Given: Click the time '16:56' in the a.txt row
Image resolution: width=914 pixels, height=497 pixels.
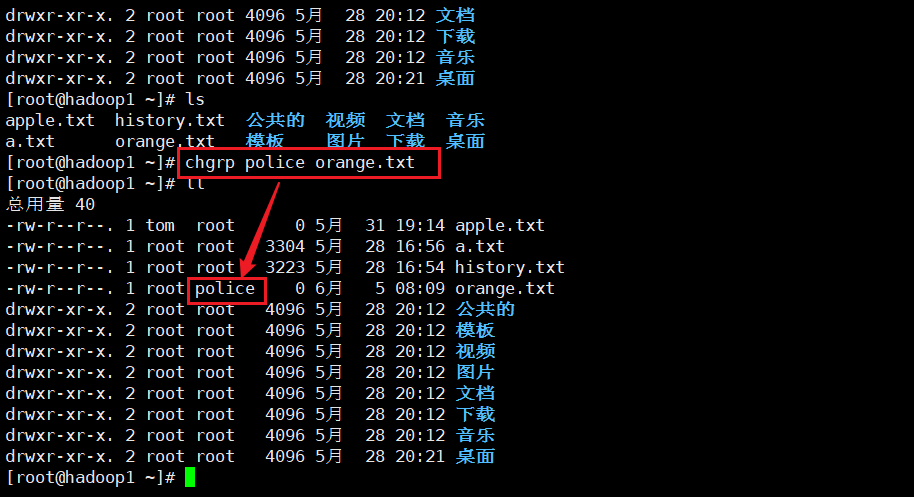Looking at the screenshot, I should (x=420, y=246).
